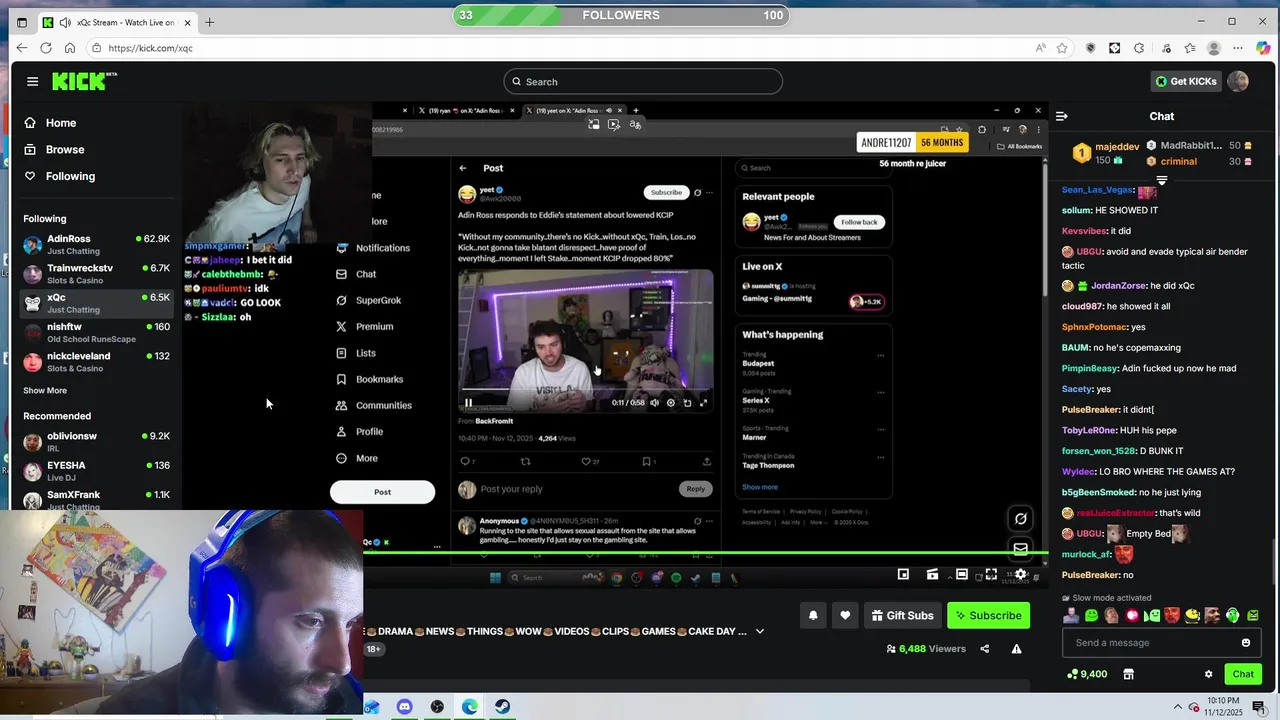Click the Get KICKs button

click(x=1186, y=81)
